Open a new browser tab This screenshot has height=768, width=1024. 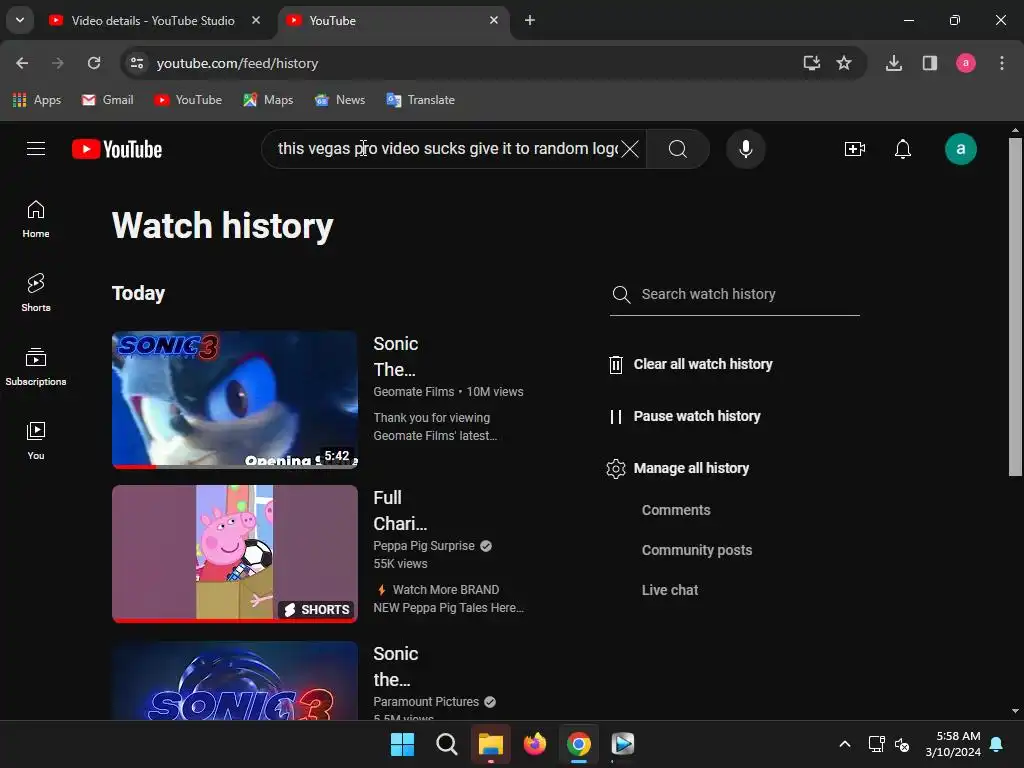coord(530,20)
